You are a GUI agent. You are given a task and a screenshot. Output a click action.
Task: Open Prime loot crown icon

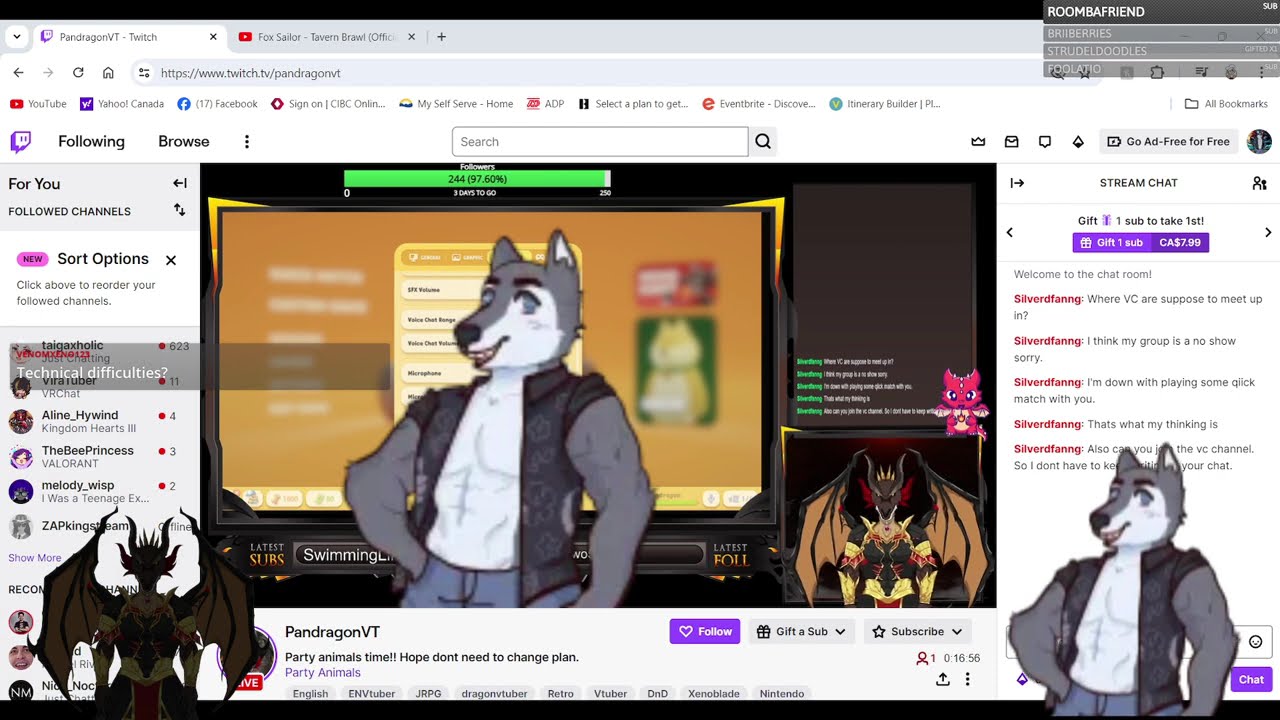click(x=978, y=141)
